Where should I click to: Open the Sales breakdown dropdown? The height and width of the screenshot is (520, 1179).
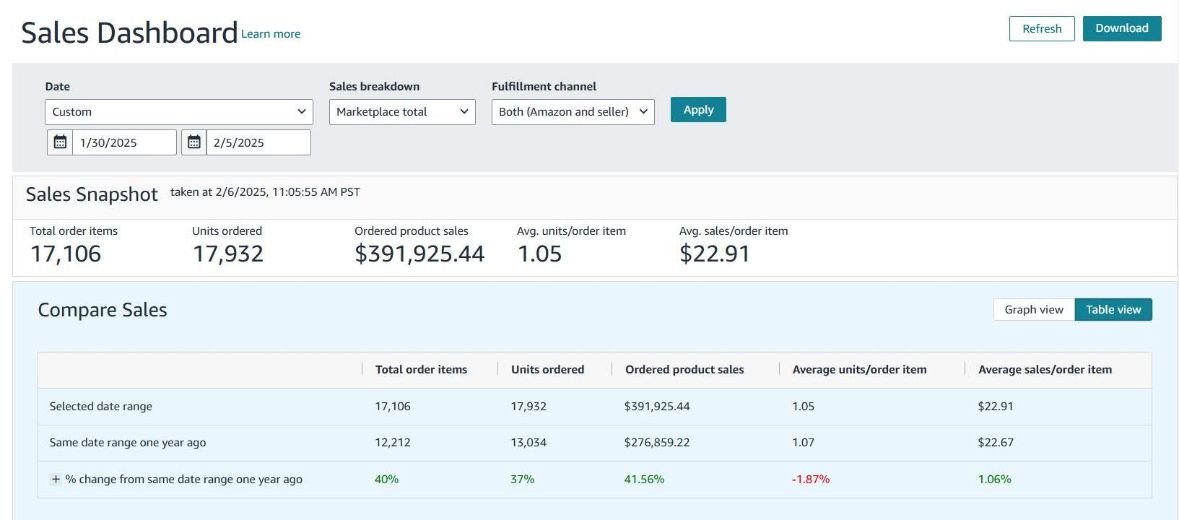coord(401,112)
